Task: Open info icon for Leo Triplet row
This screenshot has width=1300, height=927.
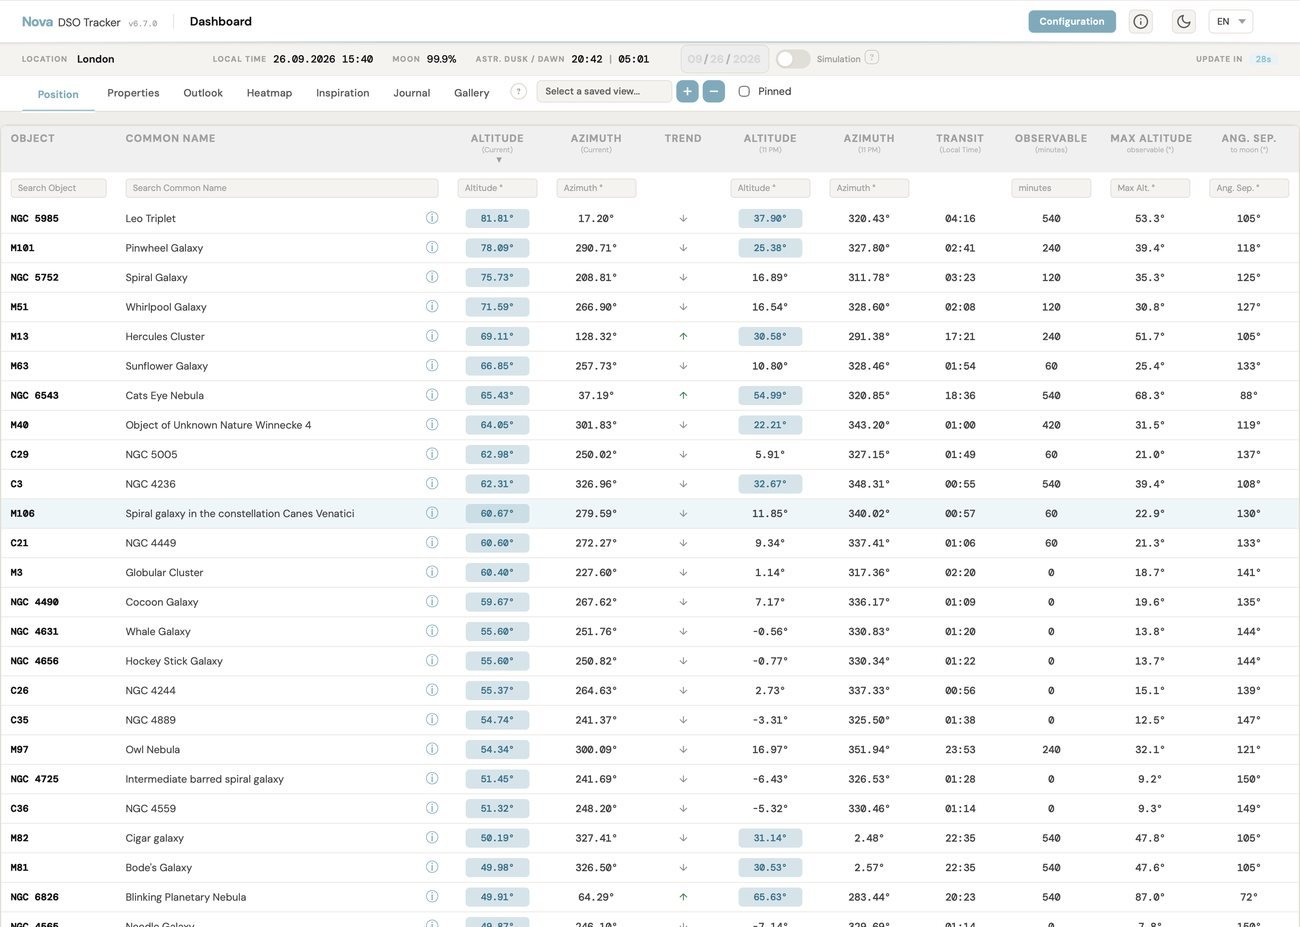Action: click(432, 218)
